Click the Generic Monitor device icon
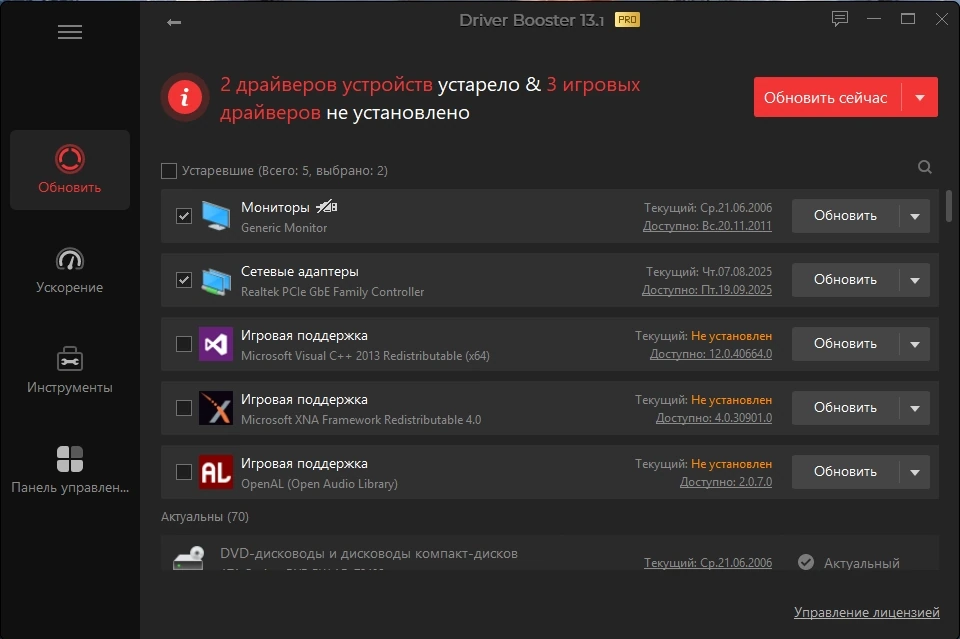The image size is (960, 639). point(216,216)
